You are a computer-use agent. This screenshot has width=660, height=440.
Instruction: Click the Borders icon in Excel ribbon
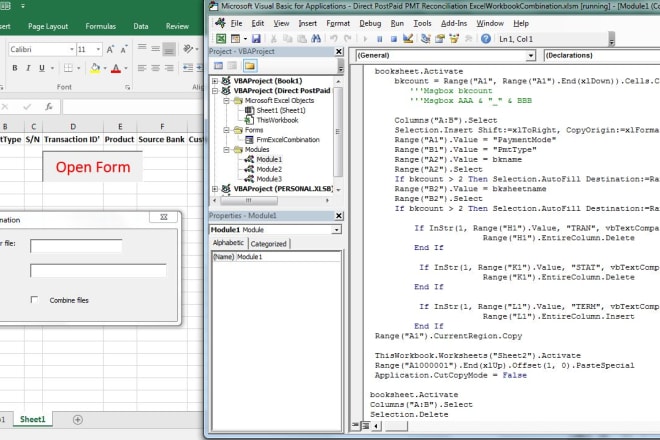[x=68, y=68]
